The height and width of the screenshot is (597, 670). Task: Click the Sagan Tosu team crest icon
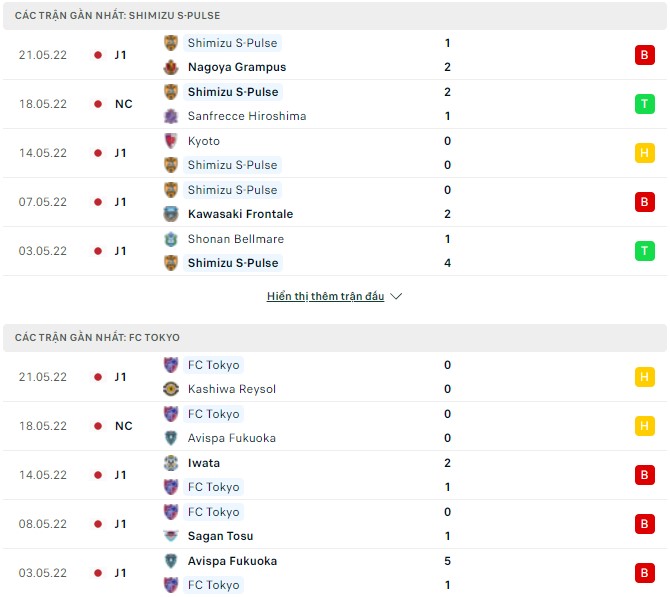171,536
